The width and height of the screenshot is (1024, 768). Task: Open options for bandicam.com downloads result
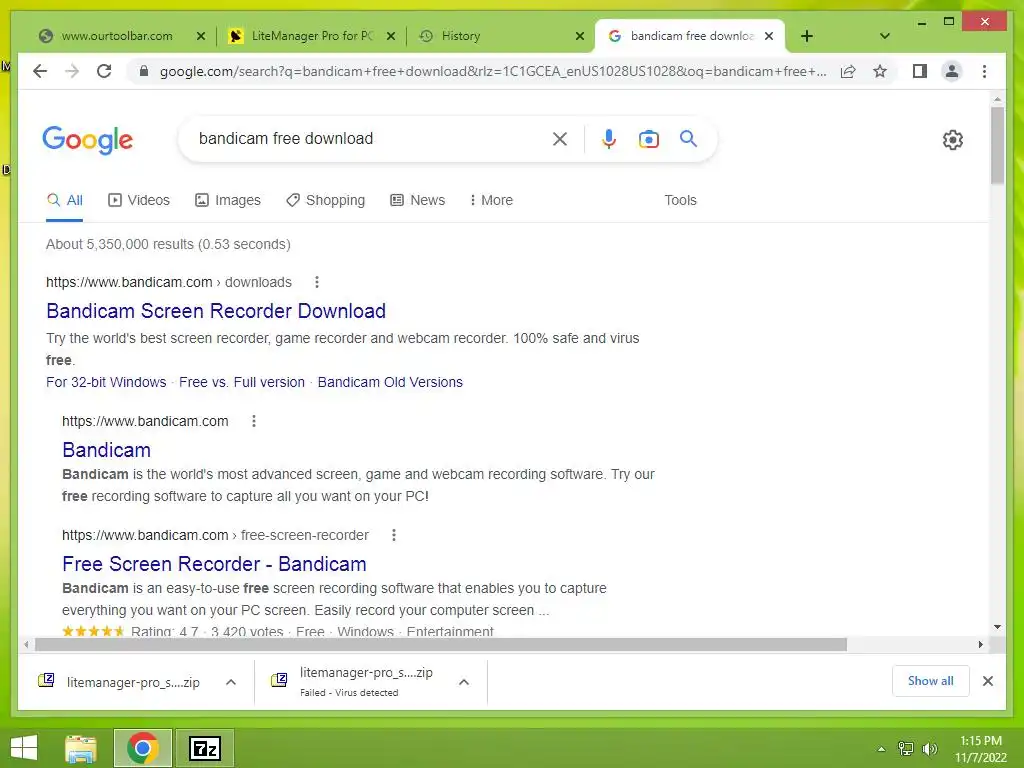click(x=317, y=282)
